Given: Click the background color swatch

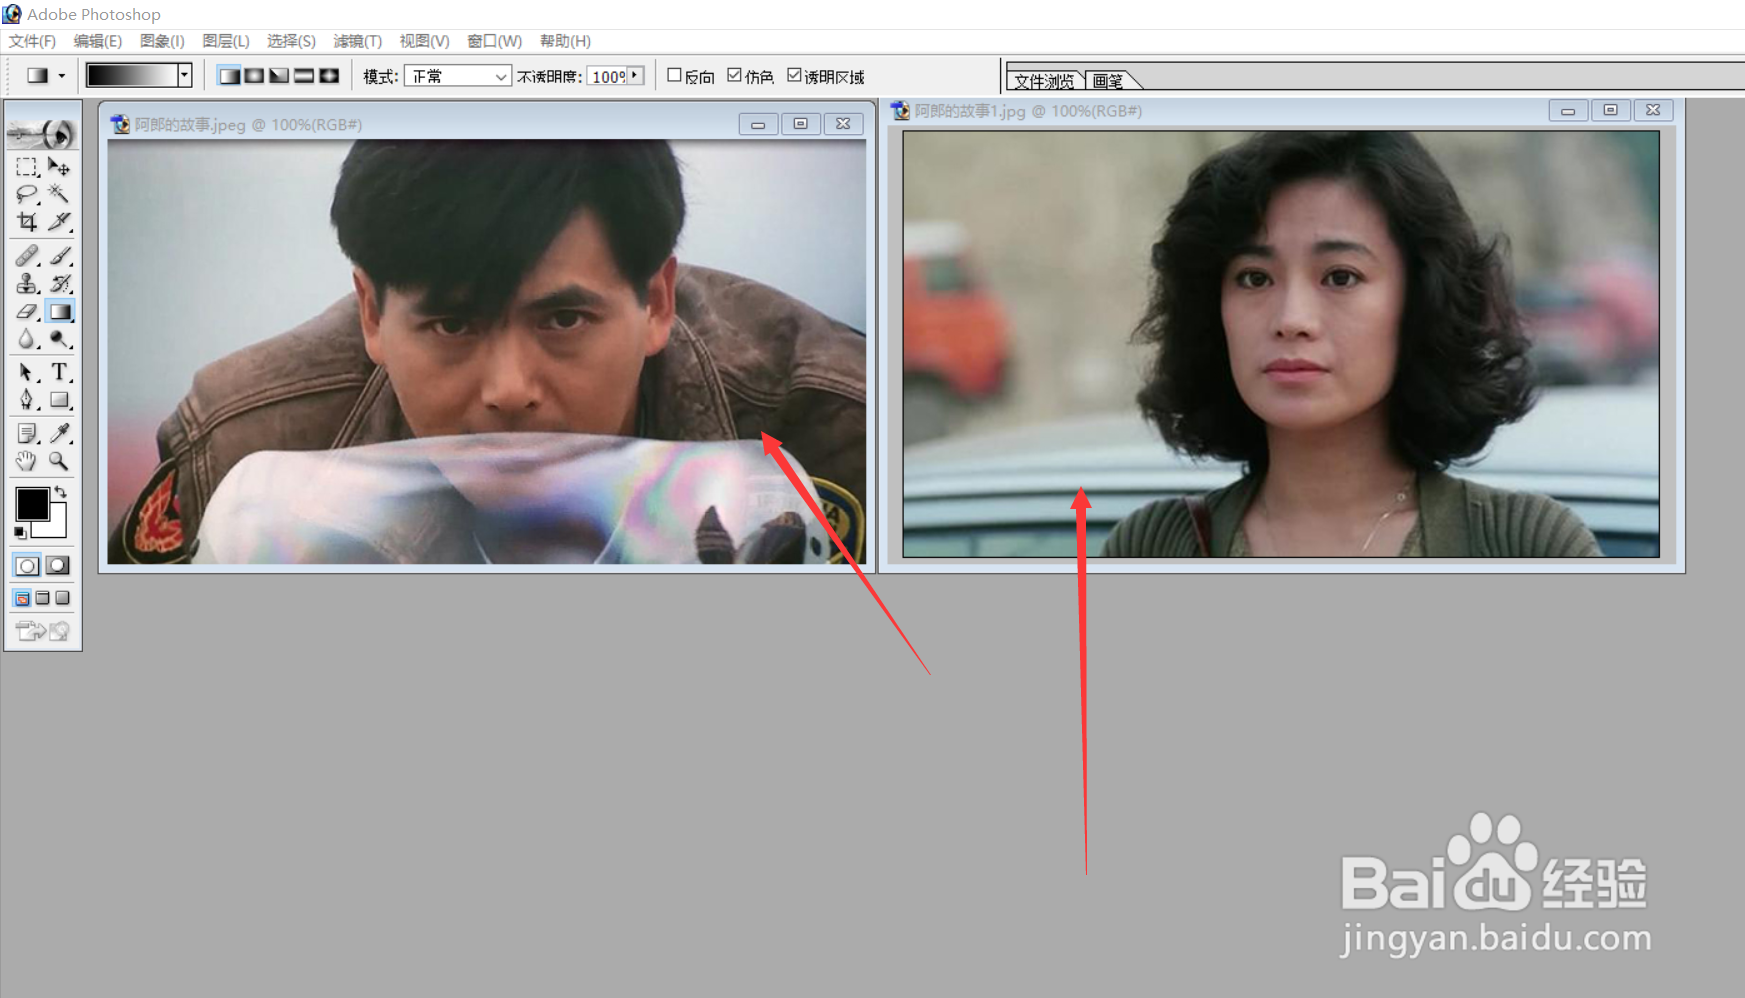Looking at the screenshot, I should click(56, 526).
